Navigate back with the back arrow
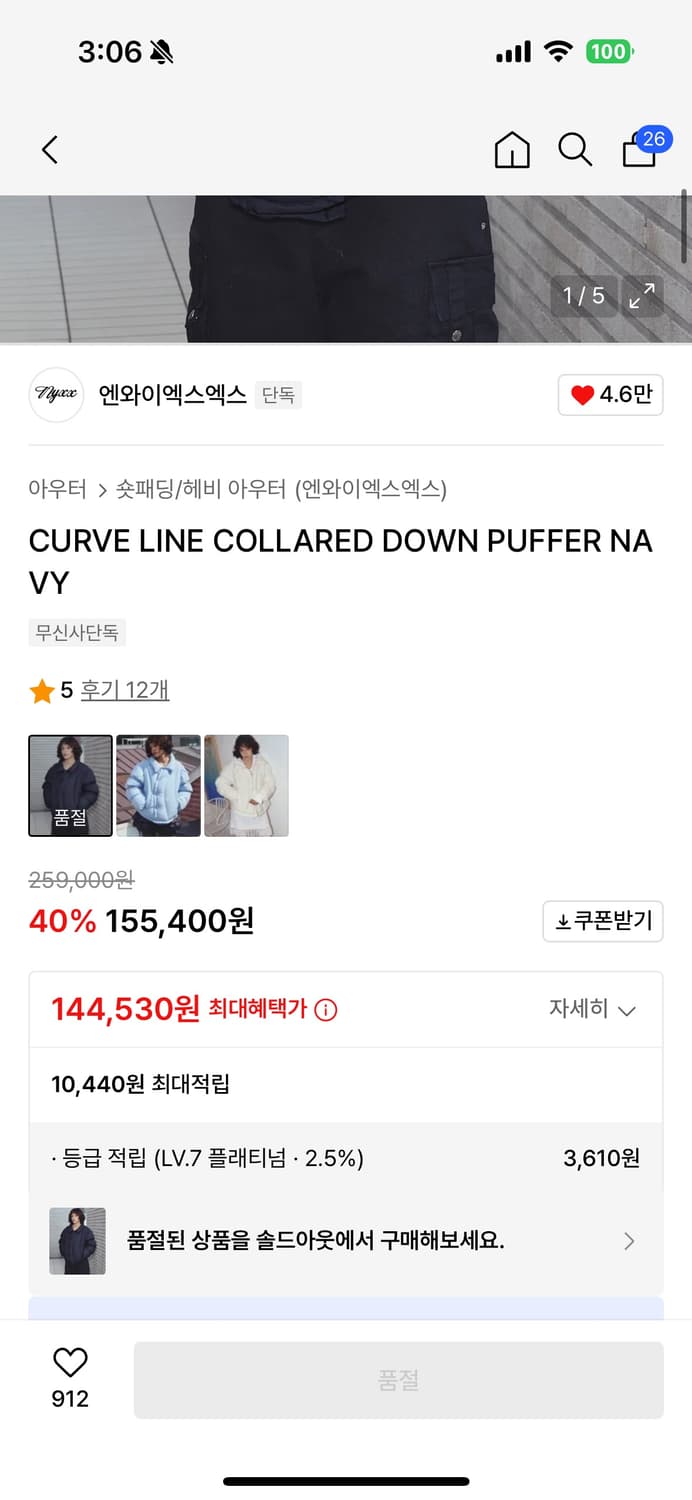Viewport: 692px width, 1500px height. (x=49, y=148)
